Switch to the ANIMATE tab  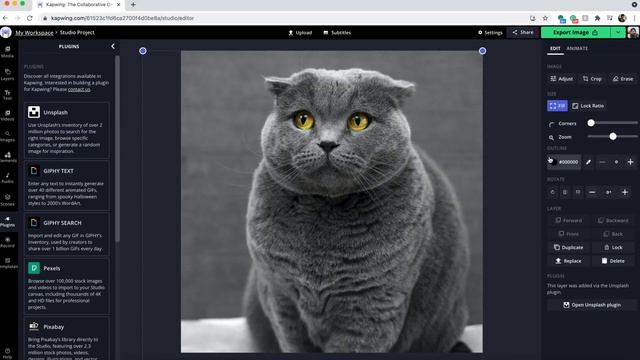click(577, 48)
